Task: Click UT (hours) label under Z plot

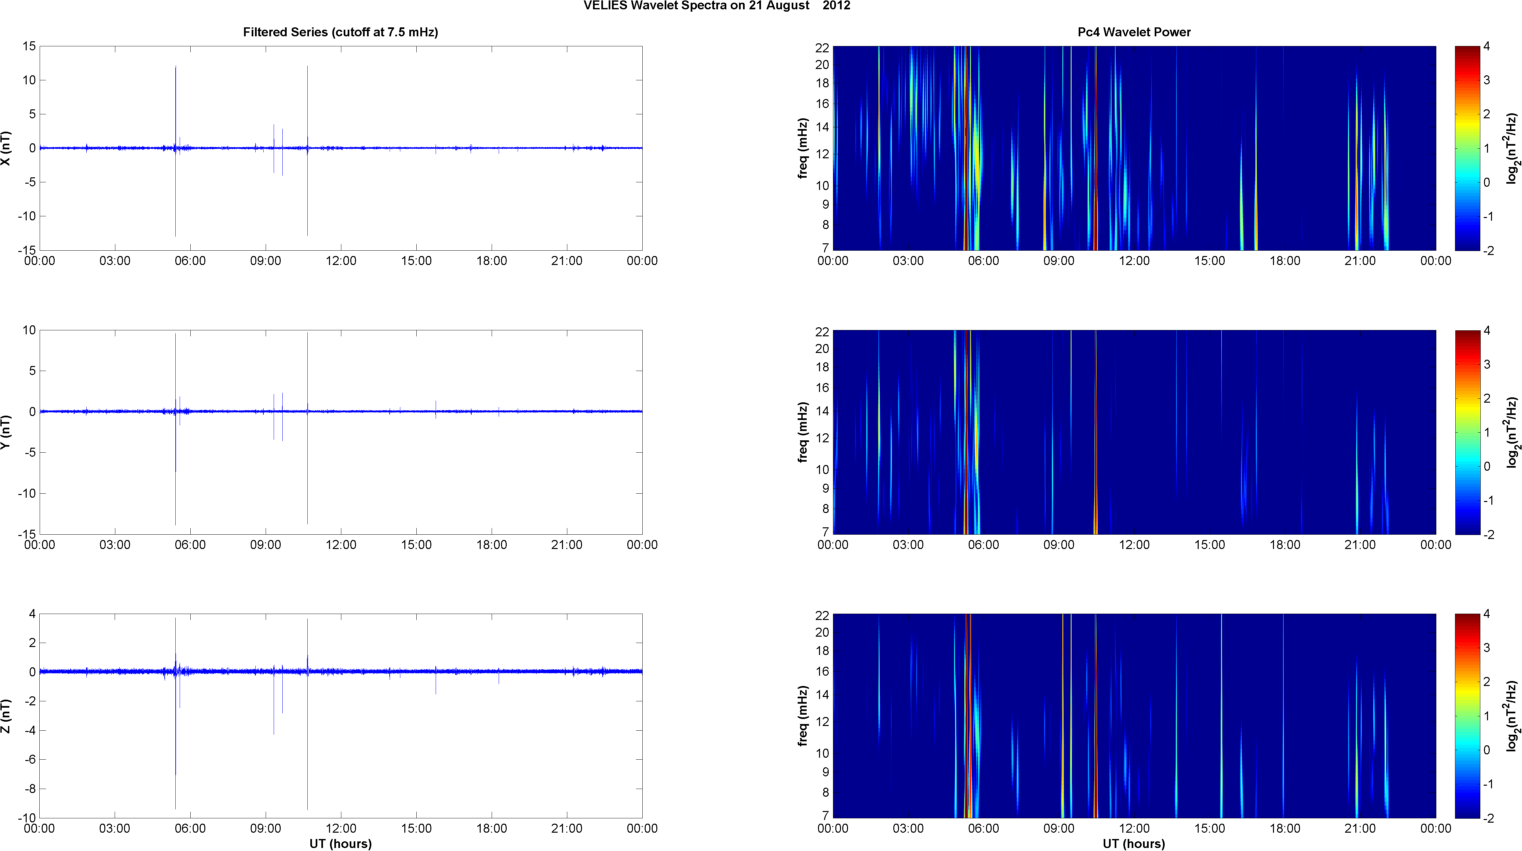Action: click(x=340, y=843)
